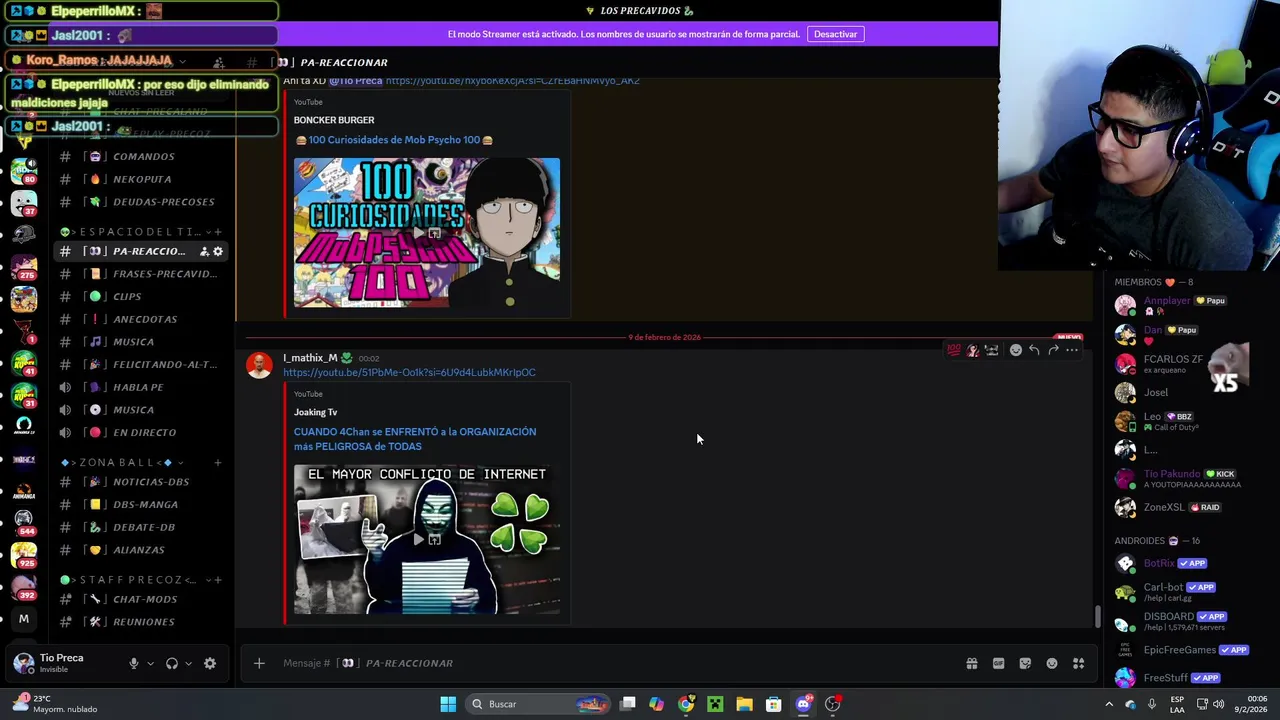Open microphone input options arrow
The width and height of the screenshot is (1280, 720).
click(x=150, y=663)
